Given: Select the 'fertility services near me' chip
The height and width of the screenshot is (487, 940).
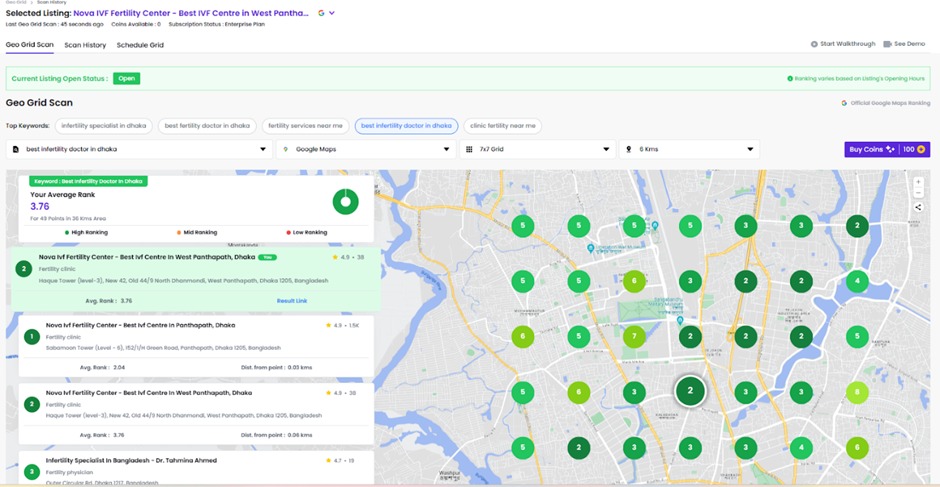Looking at the screenshot, I should (306, 126).
